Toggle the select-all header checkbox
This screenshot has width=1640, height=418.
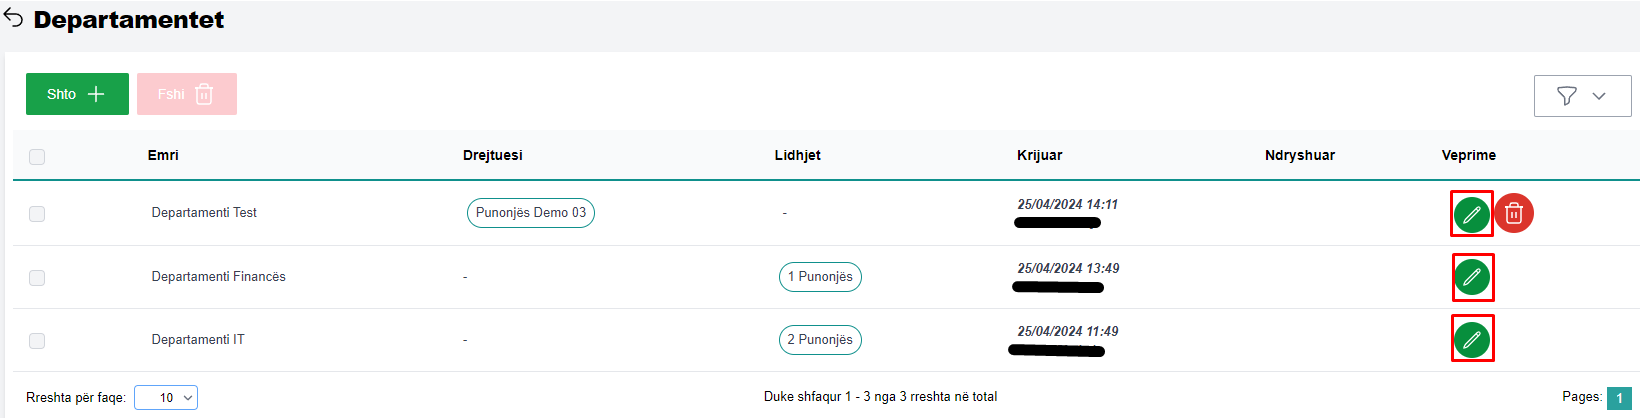click(x=37, y=156)
